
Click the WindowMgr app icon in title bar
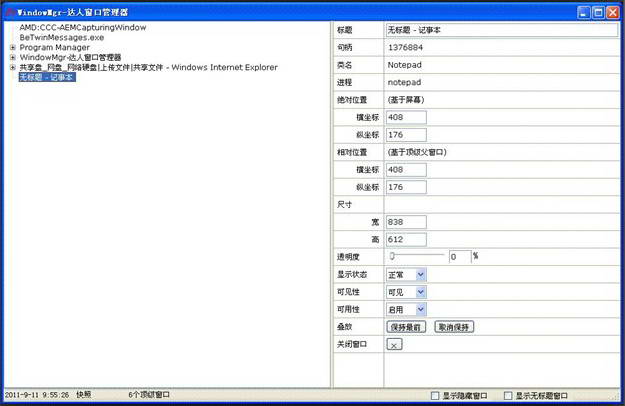point(10,12)
